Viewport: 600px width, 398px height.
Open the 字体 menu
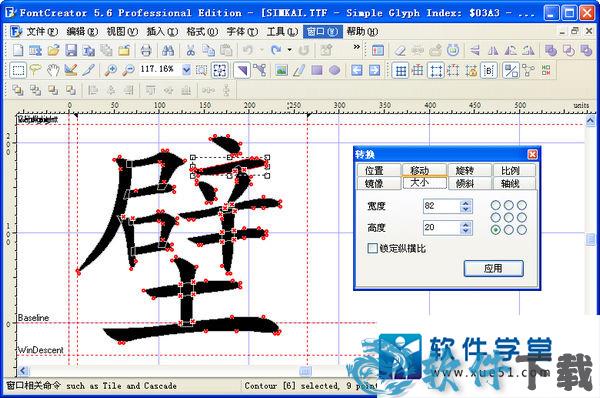point(242,31)
